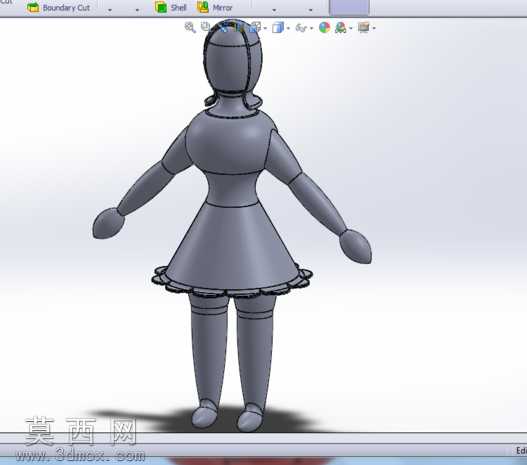Open the dropdown arrow just left of Shell
Viewport: 527px width, 465px height.
click(x=137, y=10)
